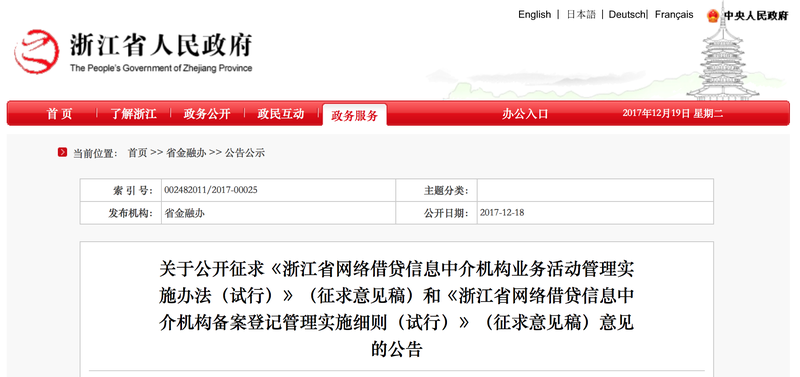
Task: Open the 政务公开 navigation tab
Action: pyautogui.click(x=207, y=114)
